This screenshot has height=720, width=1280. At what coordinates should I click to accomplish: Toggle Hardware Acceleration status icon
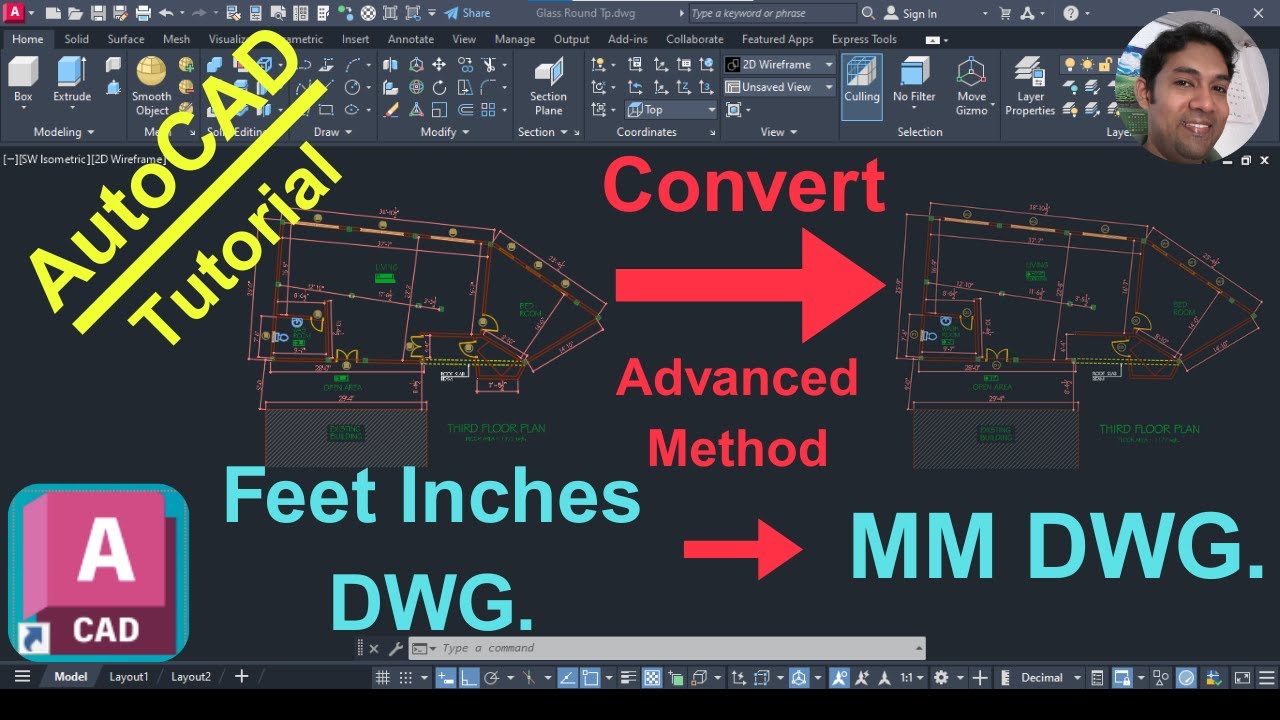click(1187, 677)
